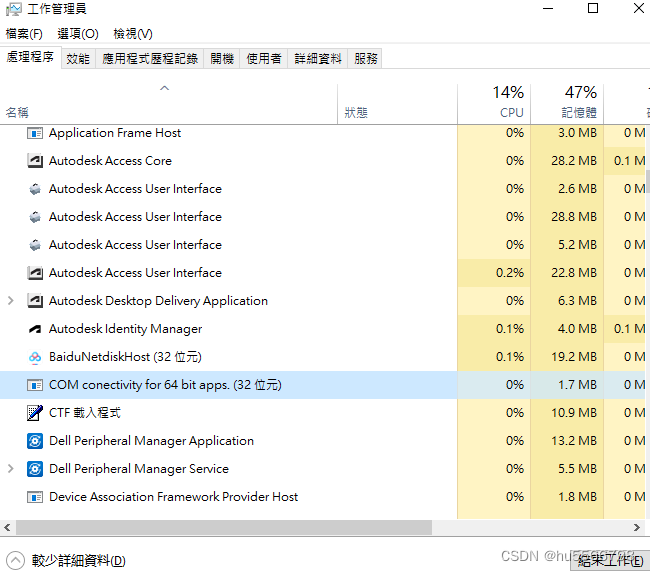
Task: Sort by the 狀態 column header
Action: click(398, 104)
